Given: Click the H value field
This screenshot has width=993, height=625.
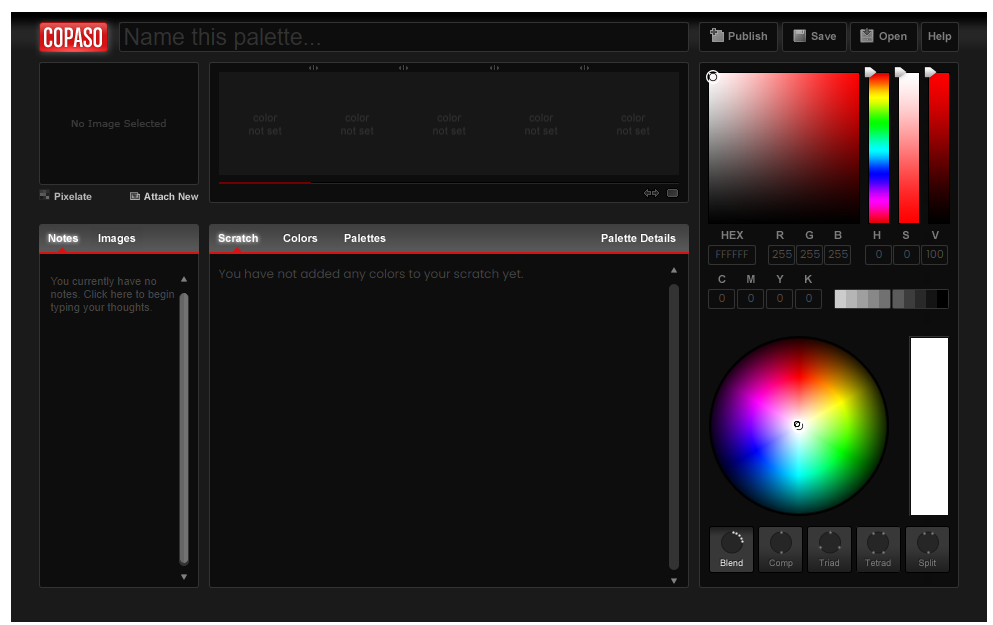Looking at the screenshot, I should (878, 255).
